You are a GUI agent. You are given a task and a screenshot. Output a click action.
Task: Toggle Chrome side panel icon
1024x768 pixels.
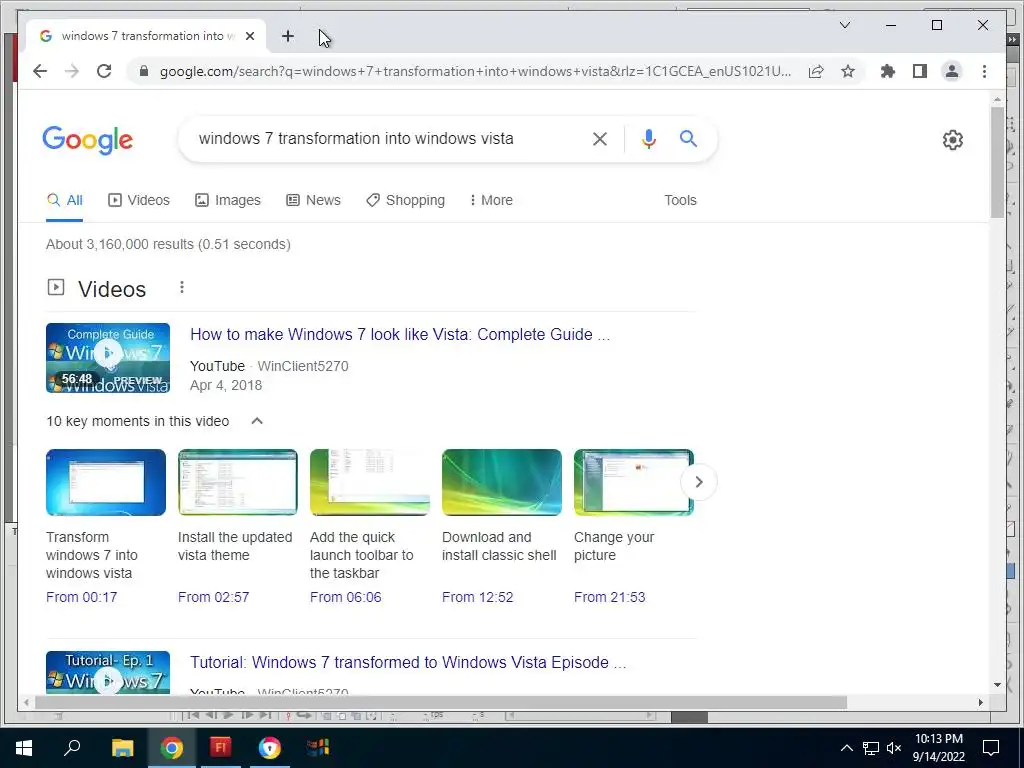coord(920,71)
